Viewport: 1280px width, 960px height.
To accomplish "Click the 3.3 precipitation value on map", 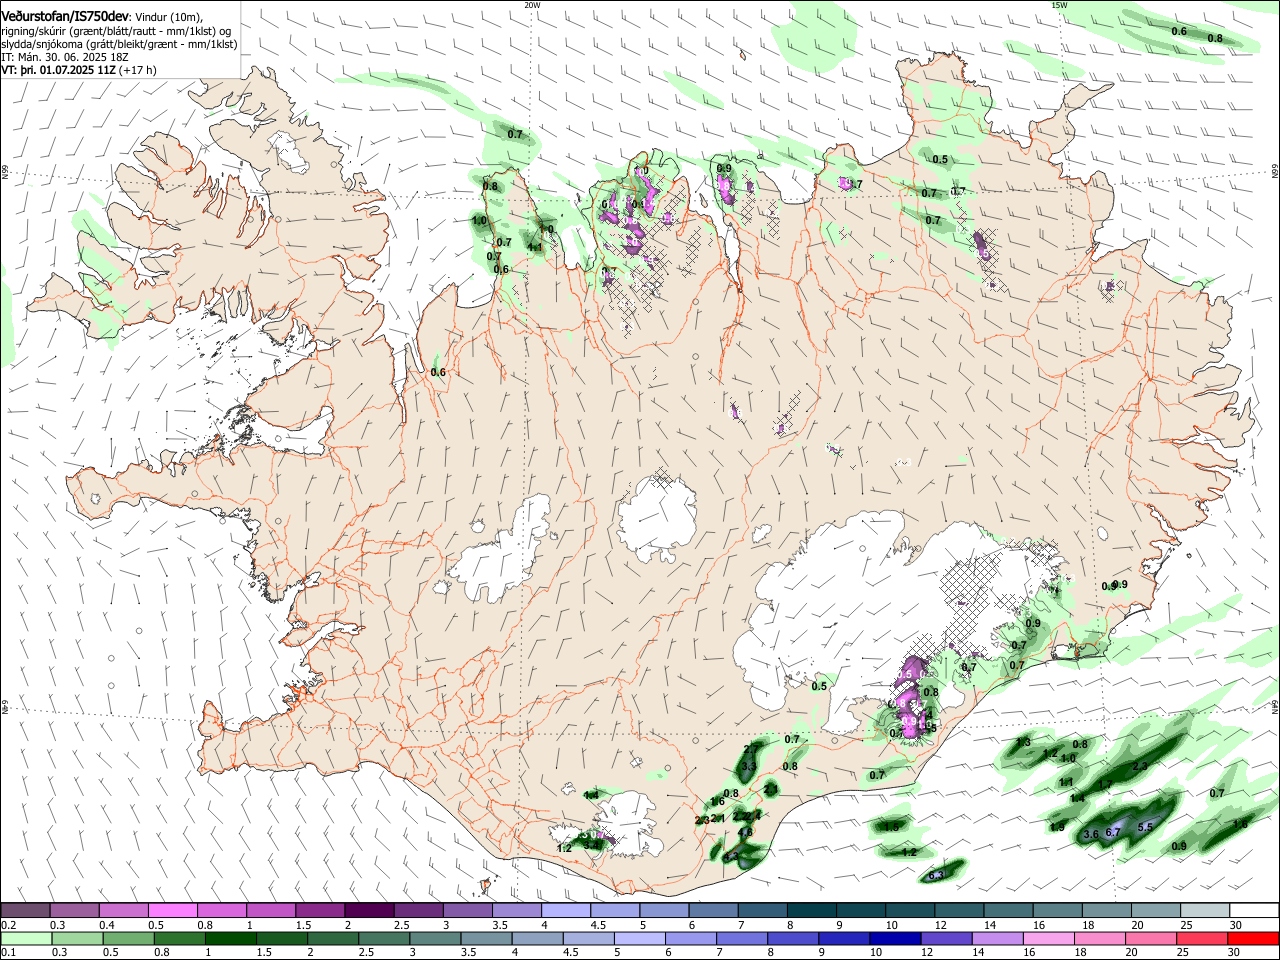I will [749, 766].
